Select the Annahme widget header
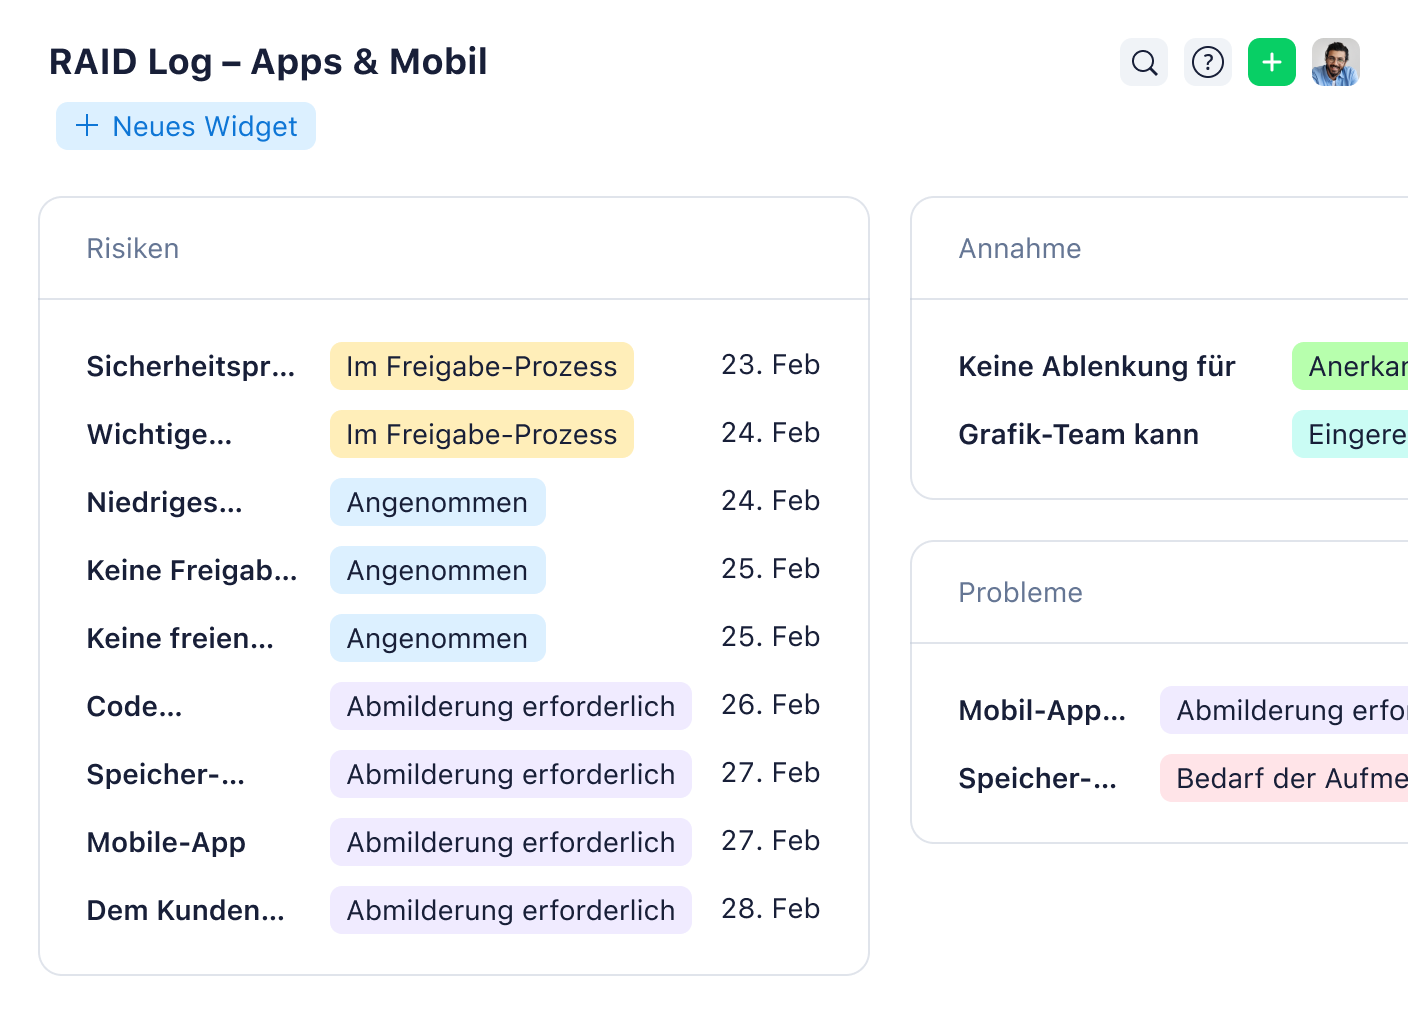 coord(1020,248)
